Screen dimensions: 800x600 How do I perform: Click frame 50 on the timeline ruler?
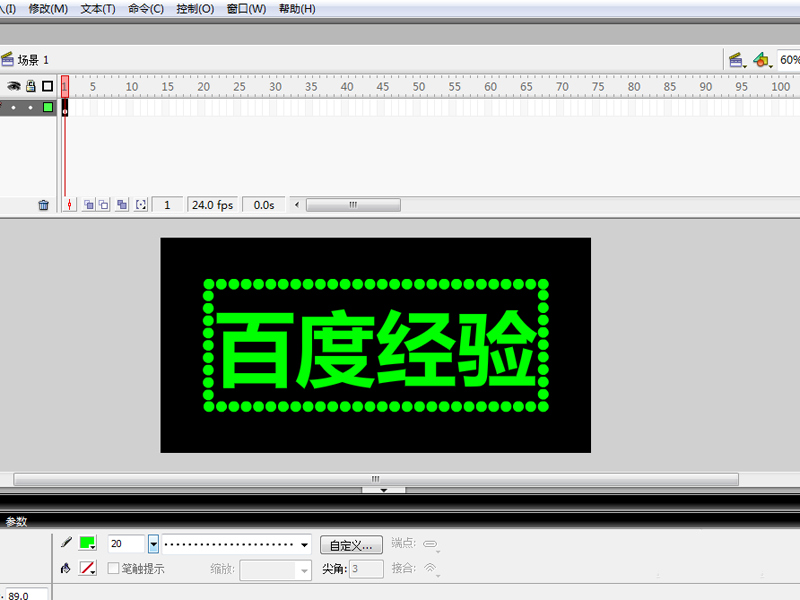(x=419, y=87)
